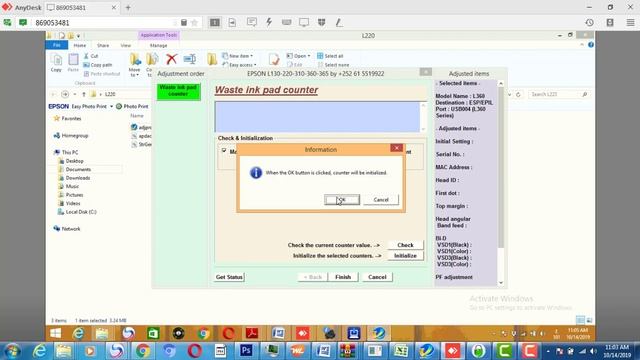
Task: Click the Photo Print button
Action: pos(132,107)
